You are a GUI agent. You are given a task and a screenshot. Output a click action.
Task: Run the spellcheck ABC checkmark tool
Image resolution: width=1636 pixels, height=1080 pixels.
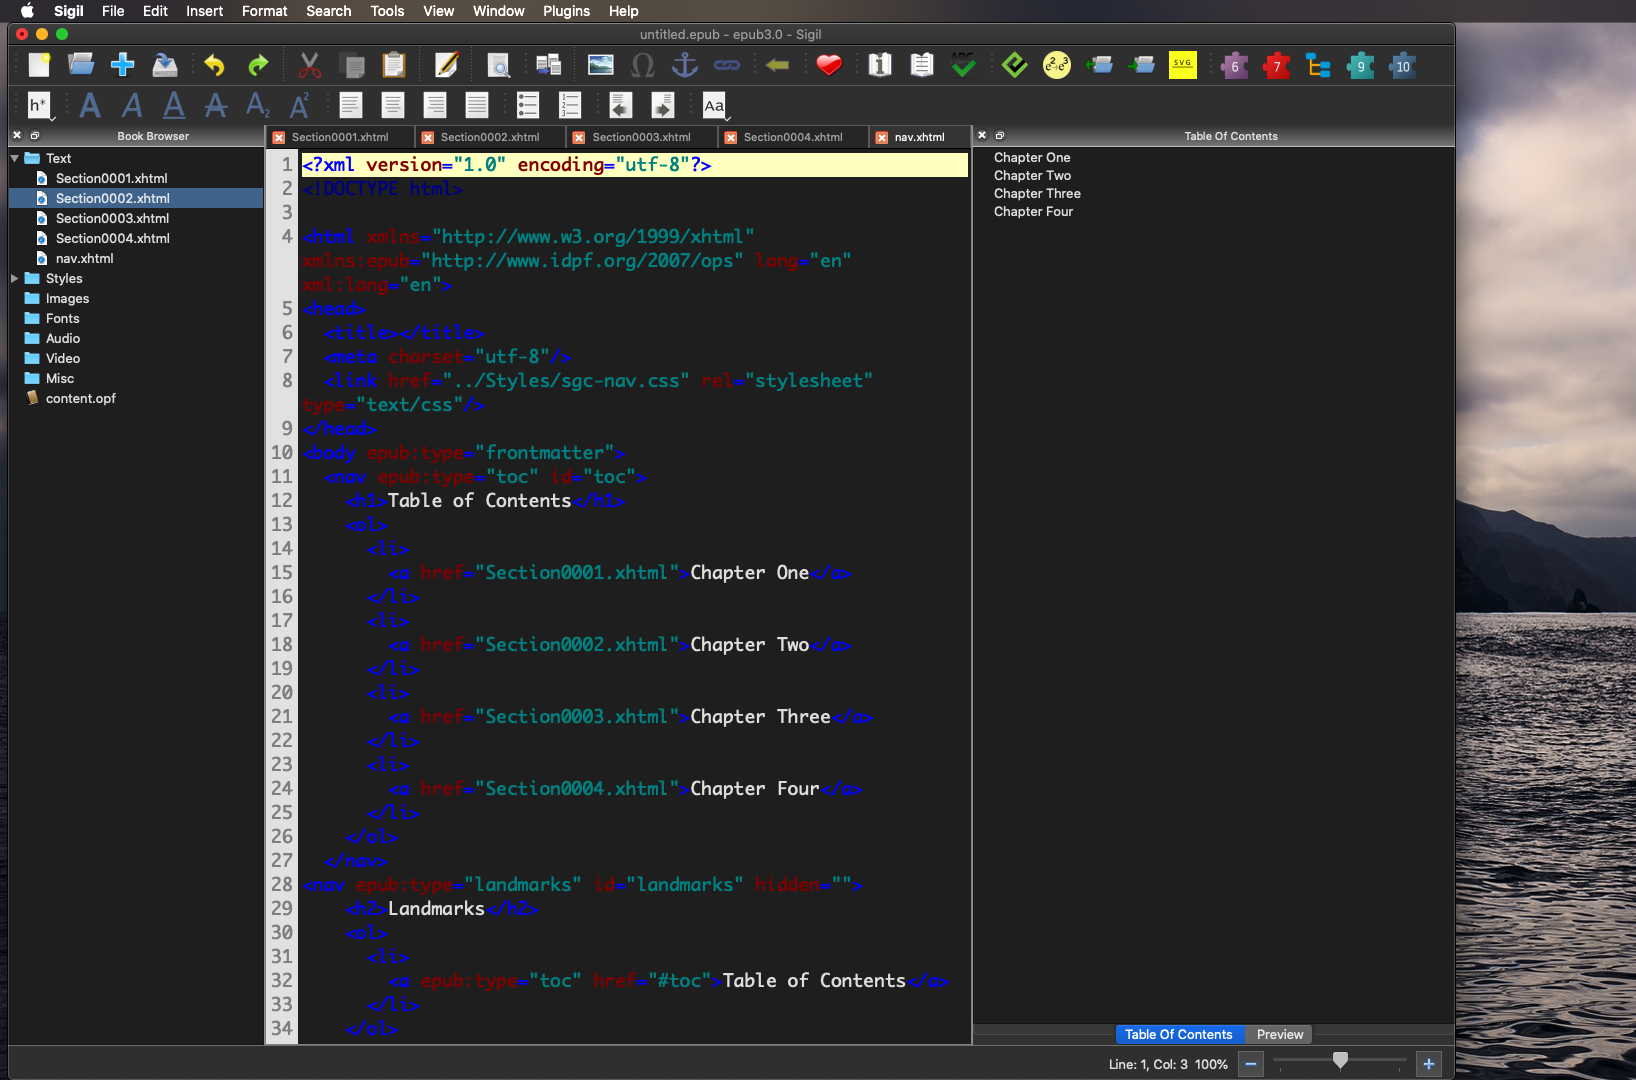963,66
